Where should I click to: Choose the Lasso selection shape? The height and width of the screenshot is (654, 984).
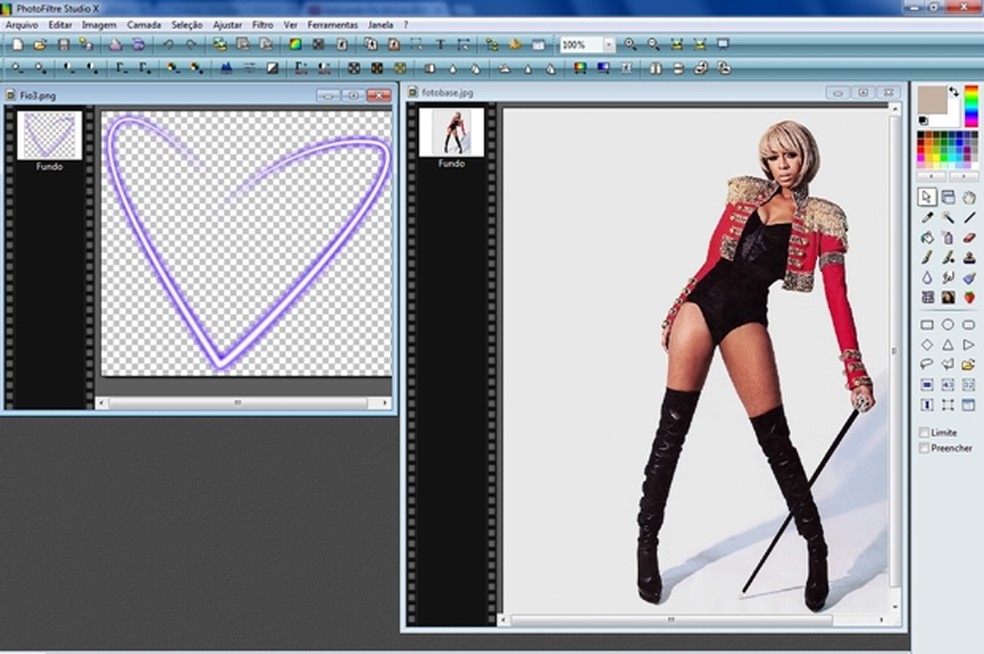click(927, 364)
